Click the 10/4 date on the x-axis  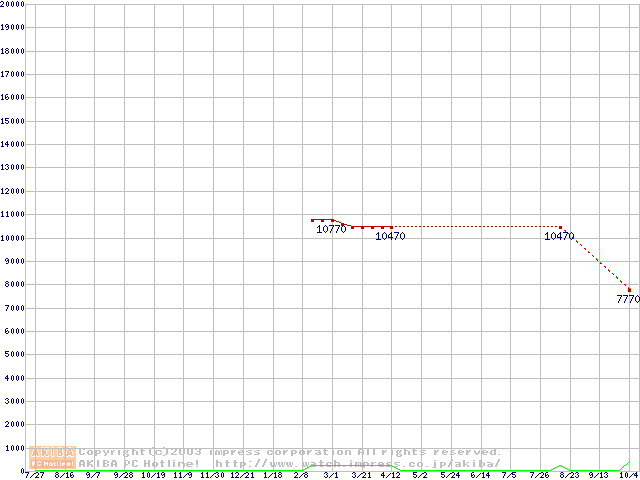click(629, 475)
